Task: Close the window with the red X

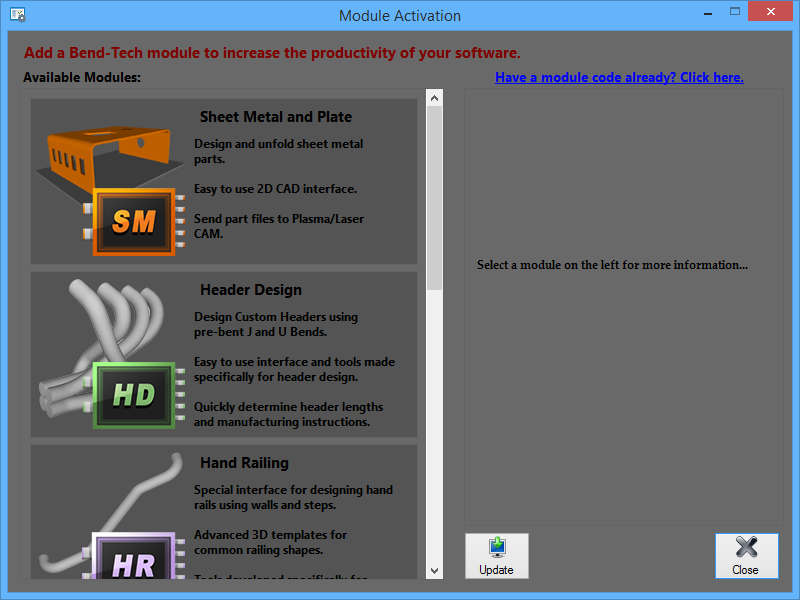Action: [771, 11]
